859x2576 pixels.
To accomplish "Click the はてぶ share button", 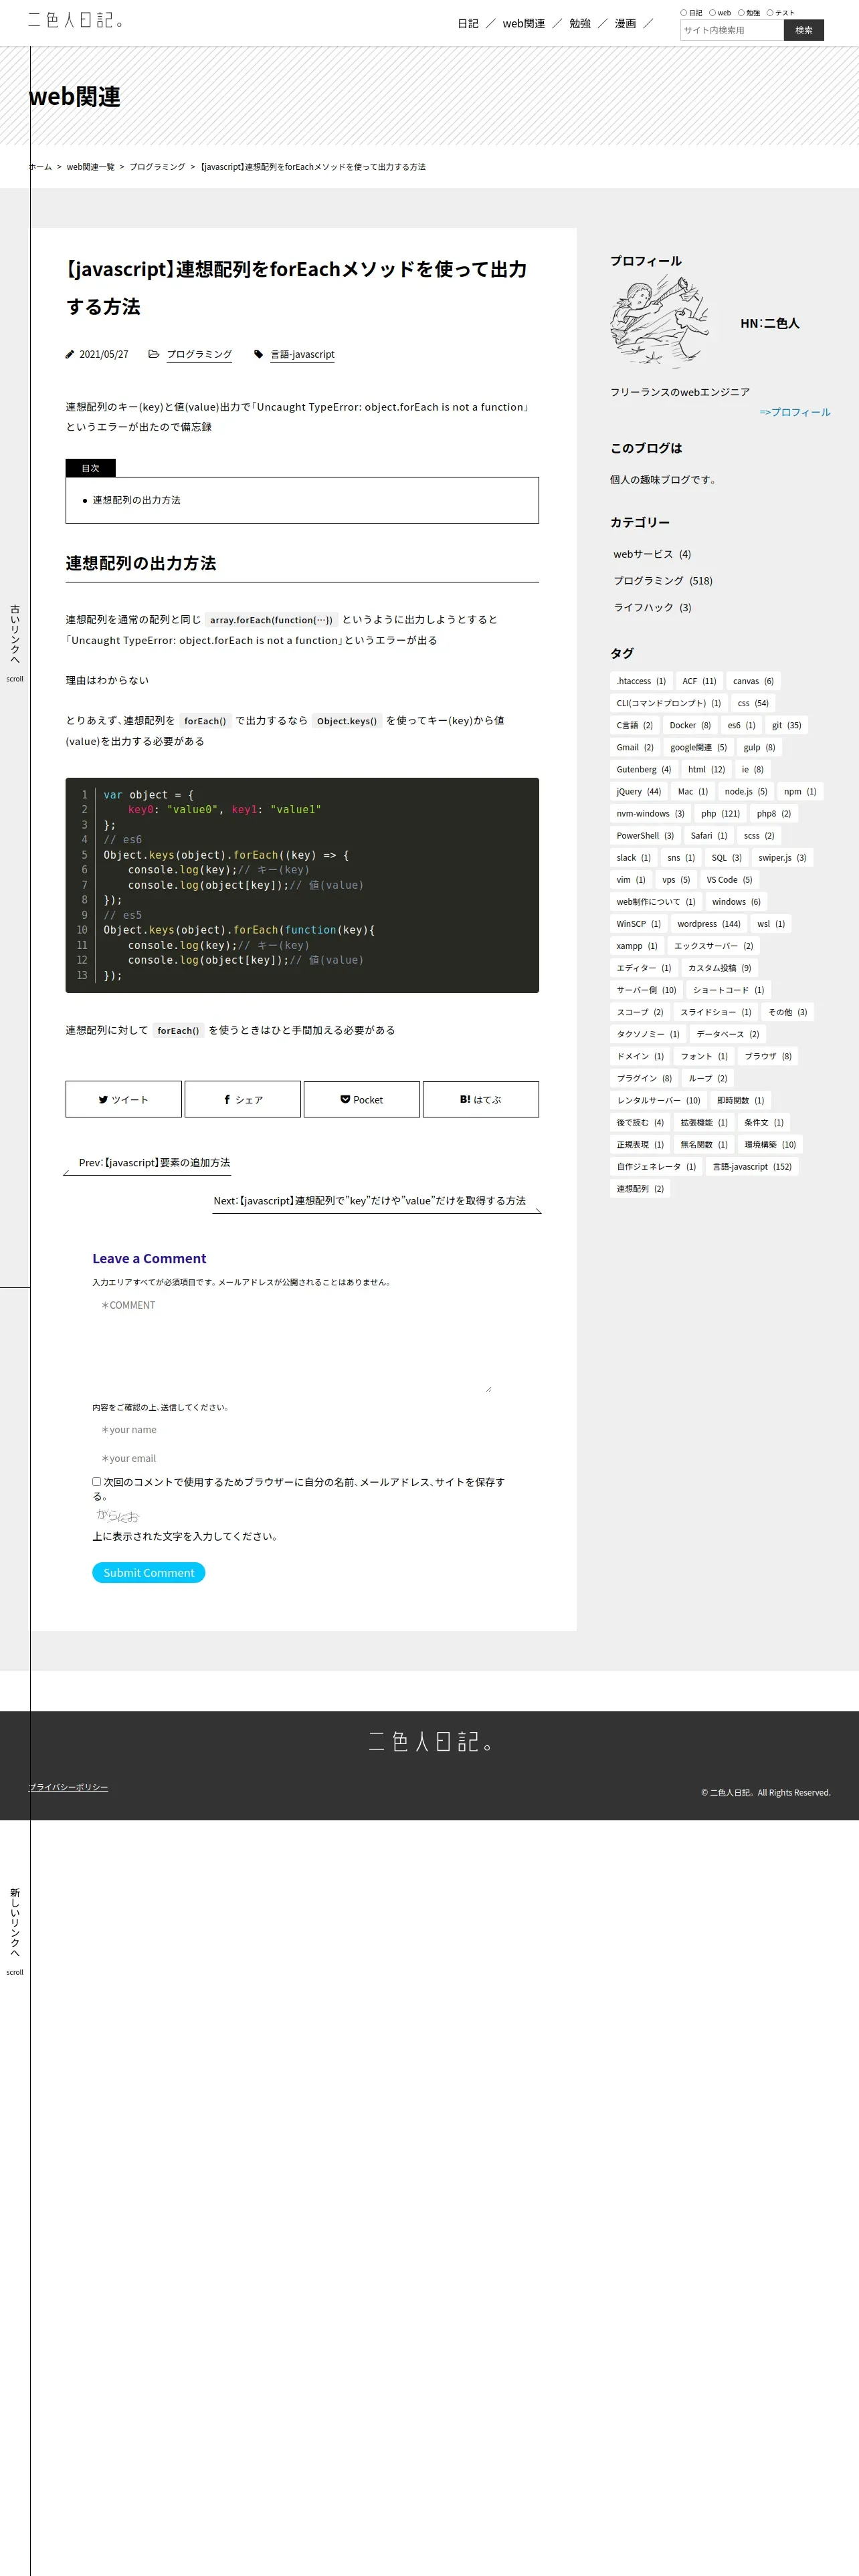I will coord(481,1099).
